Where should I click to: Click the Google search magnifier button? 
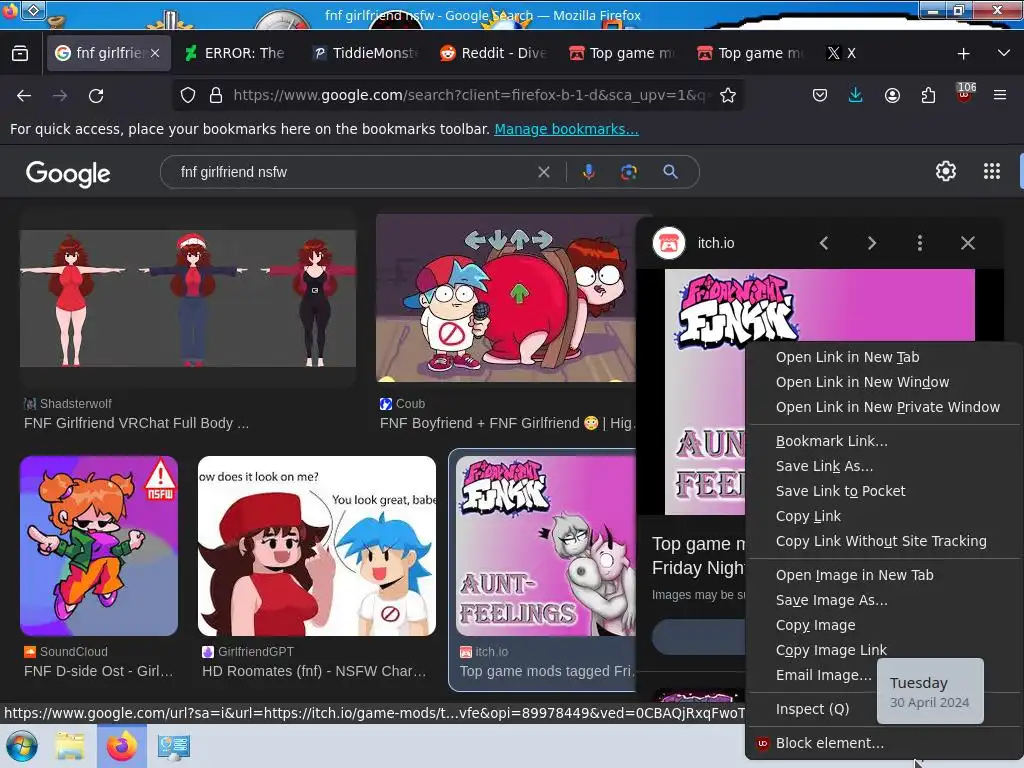tap(670, 172)
